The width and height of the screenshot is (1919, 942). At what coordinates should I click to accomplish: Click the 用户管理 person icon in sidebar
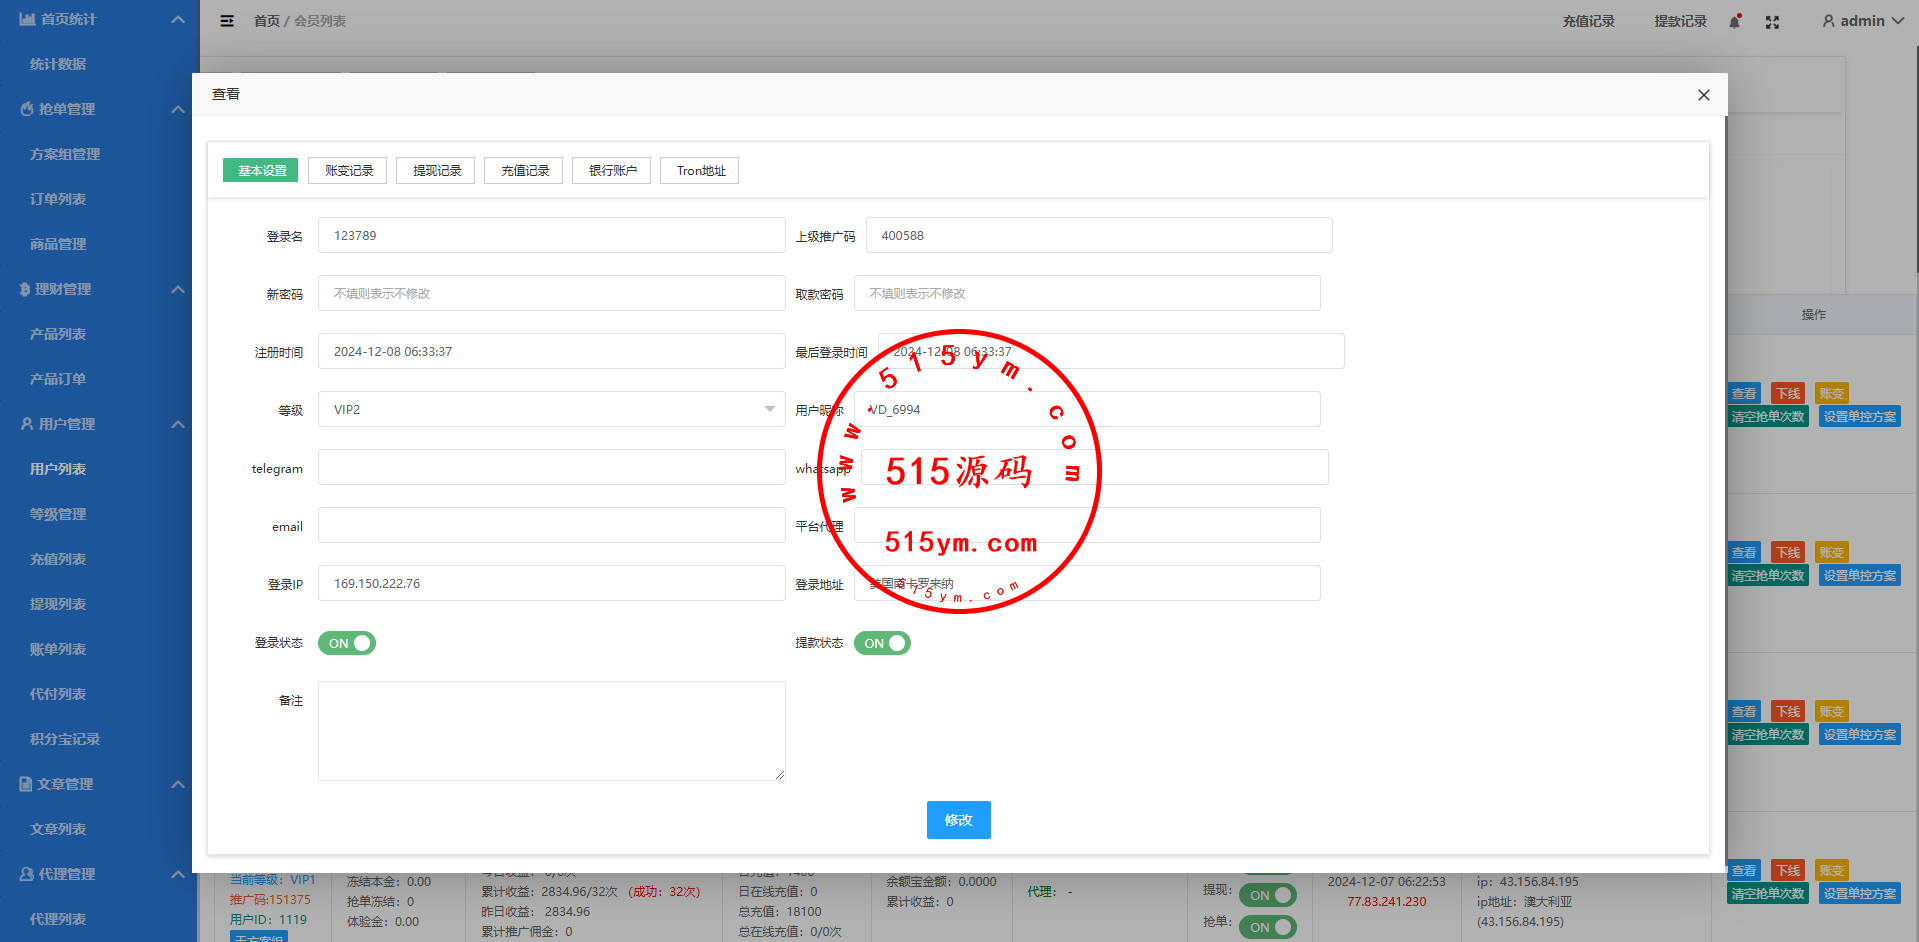[27, 424]
